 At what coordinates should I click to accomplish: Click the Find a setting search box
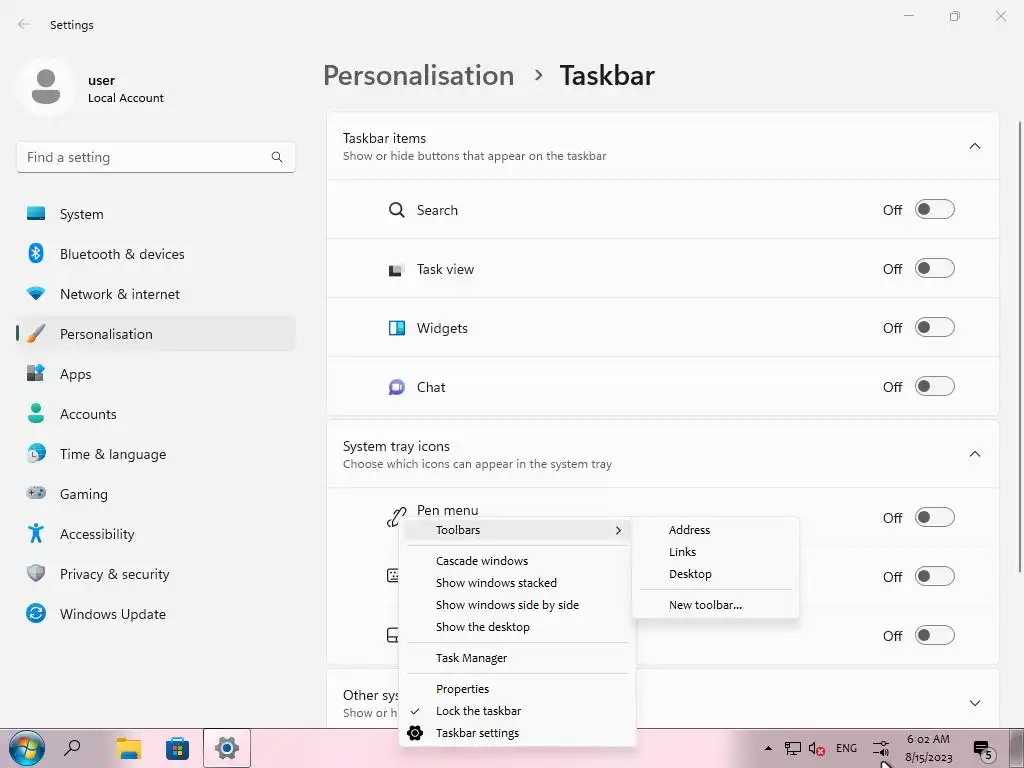(x=155, y=157)
